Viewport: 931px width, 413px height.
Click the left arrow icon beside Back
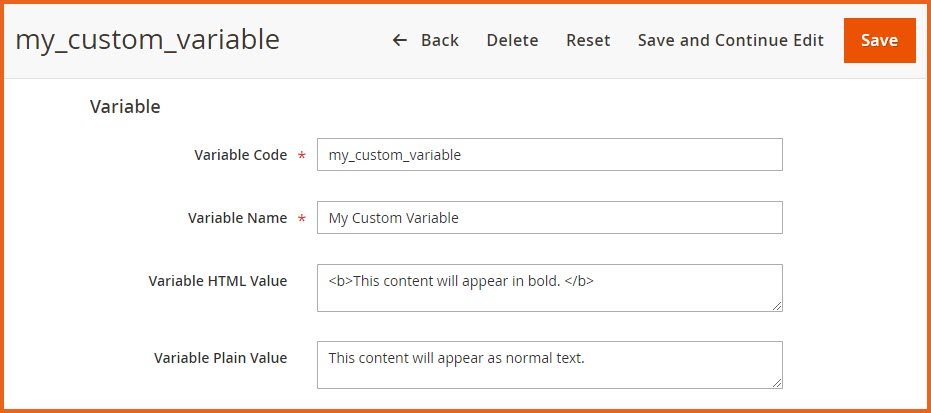click(x=400, y=40)
